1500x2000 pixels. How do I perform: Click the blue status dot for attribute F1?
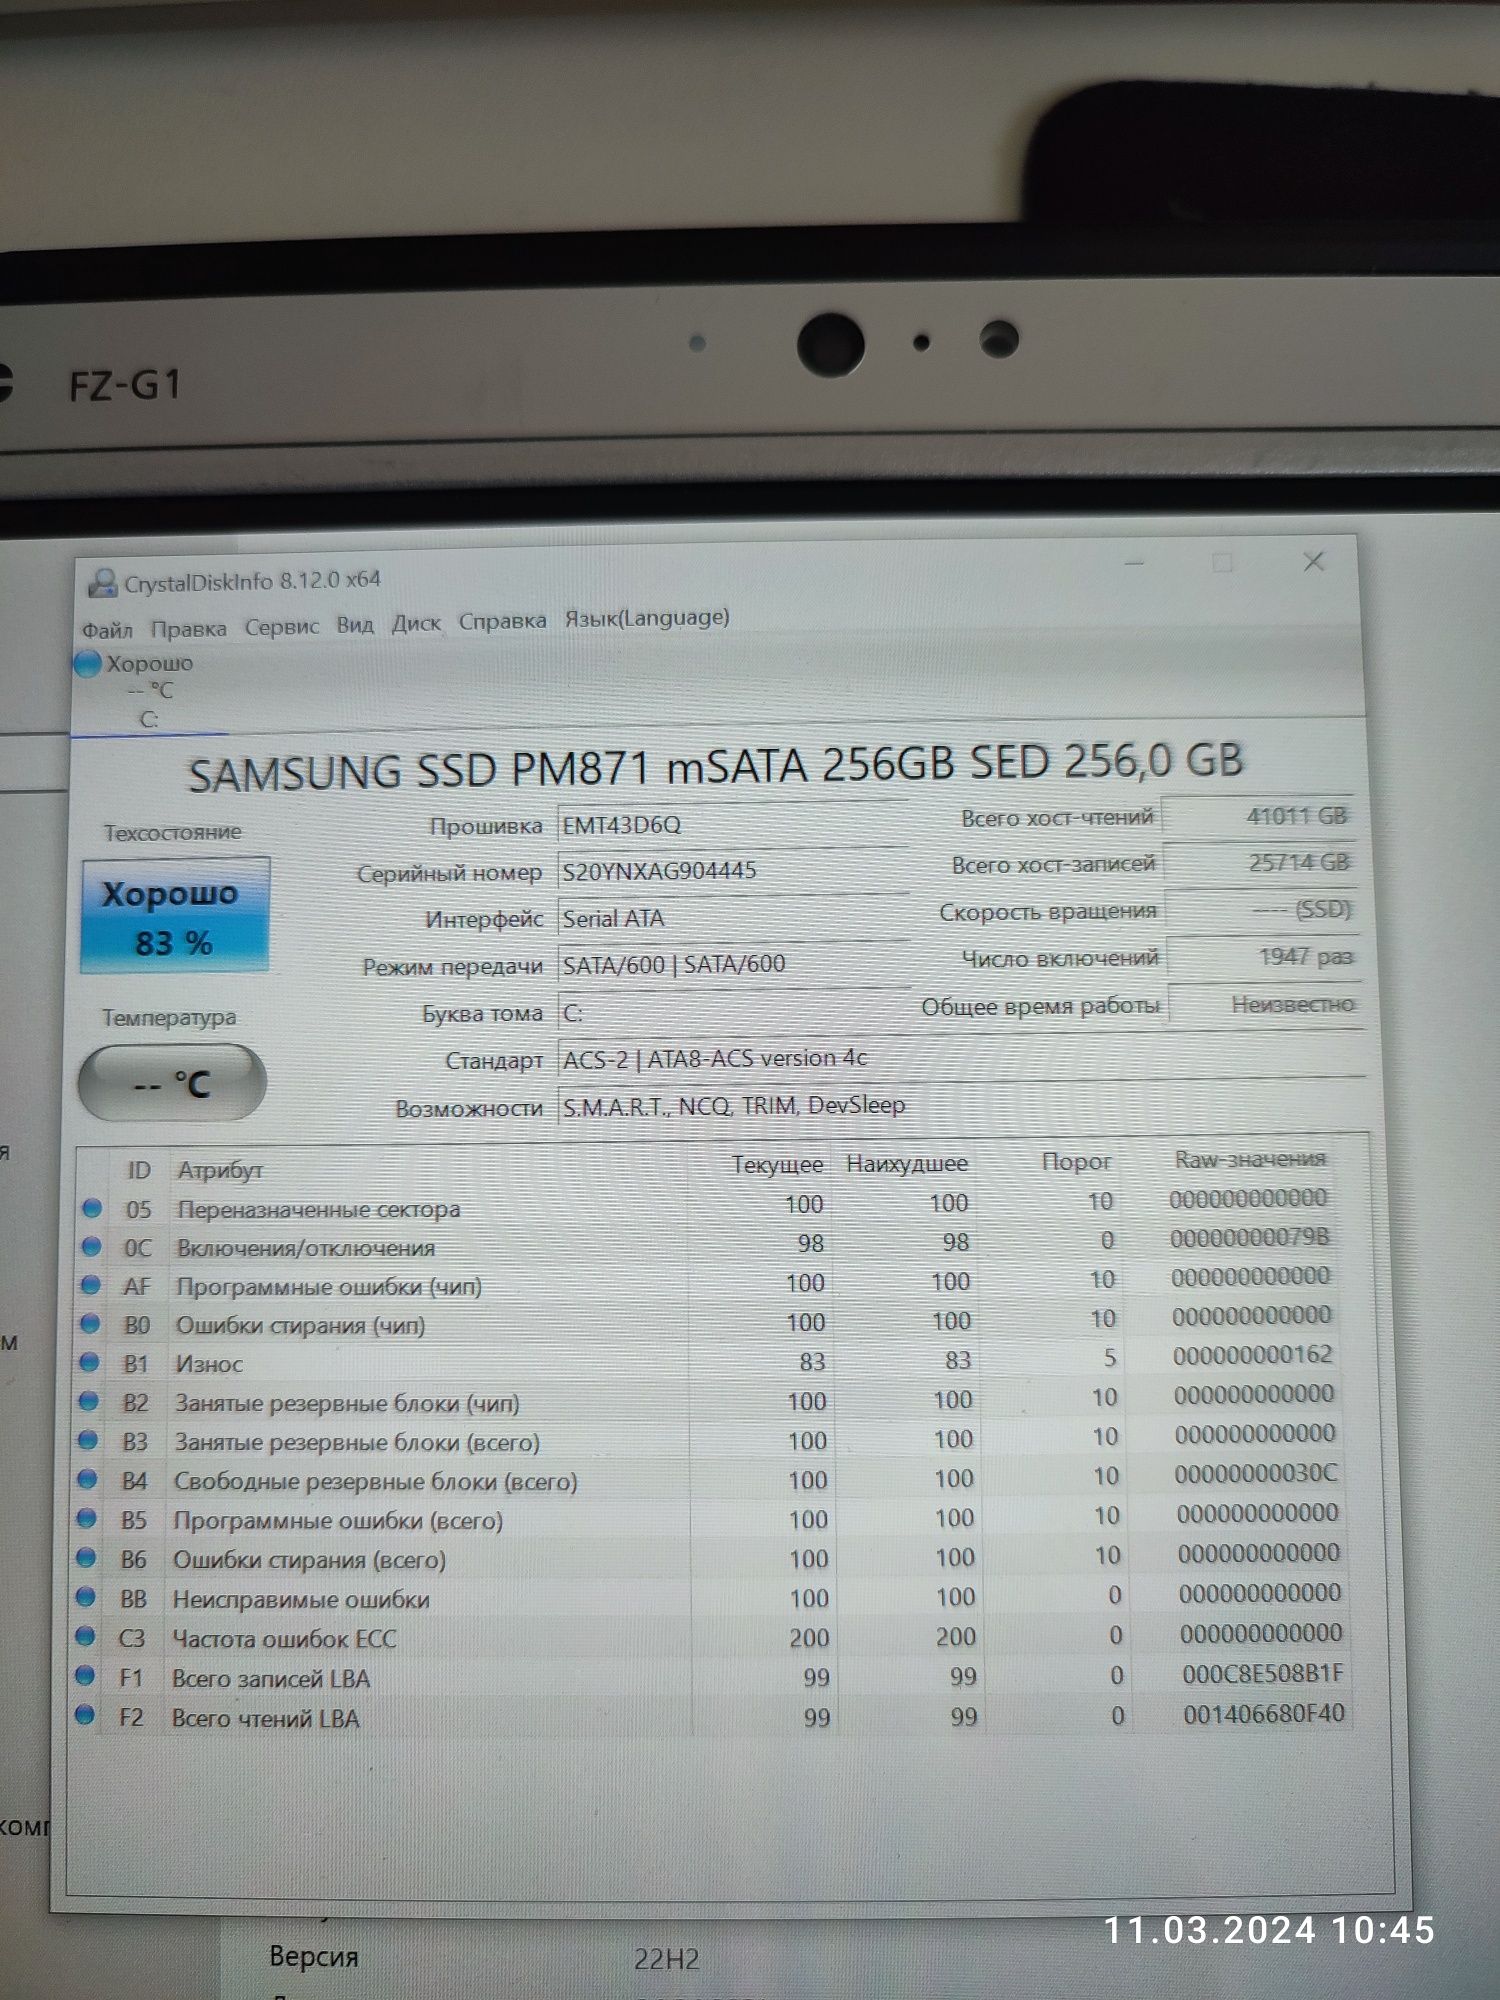pyautogui.click(x=85, y=1676)
